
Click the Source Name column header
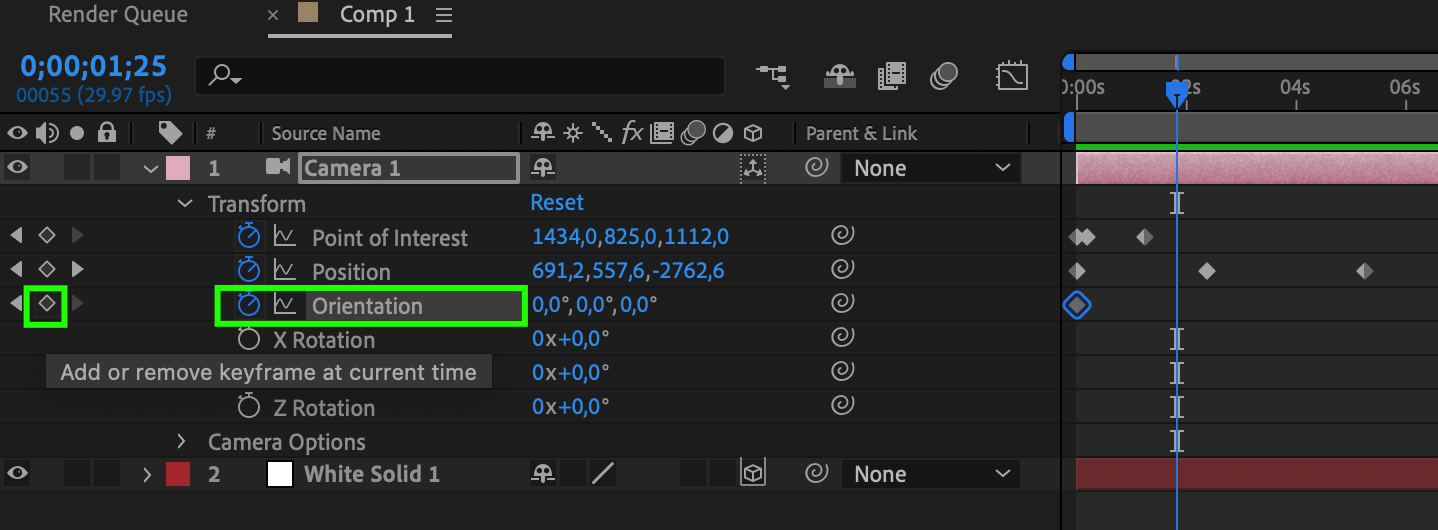[326, 133]
